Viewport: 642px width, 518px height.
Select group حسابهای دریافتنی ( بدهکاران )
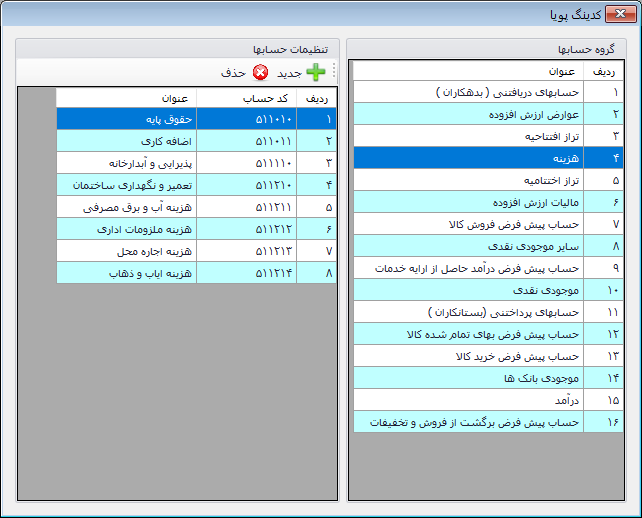[x=488, y=92]
